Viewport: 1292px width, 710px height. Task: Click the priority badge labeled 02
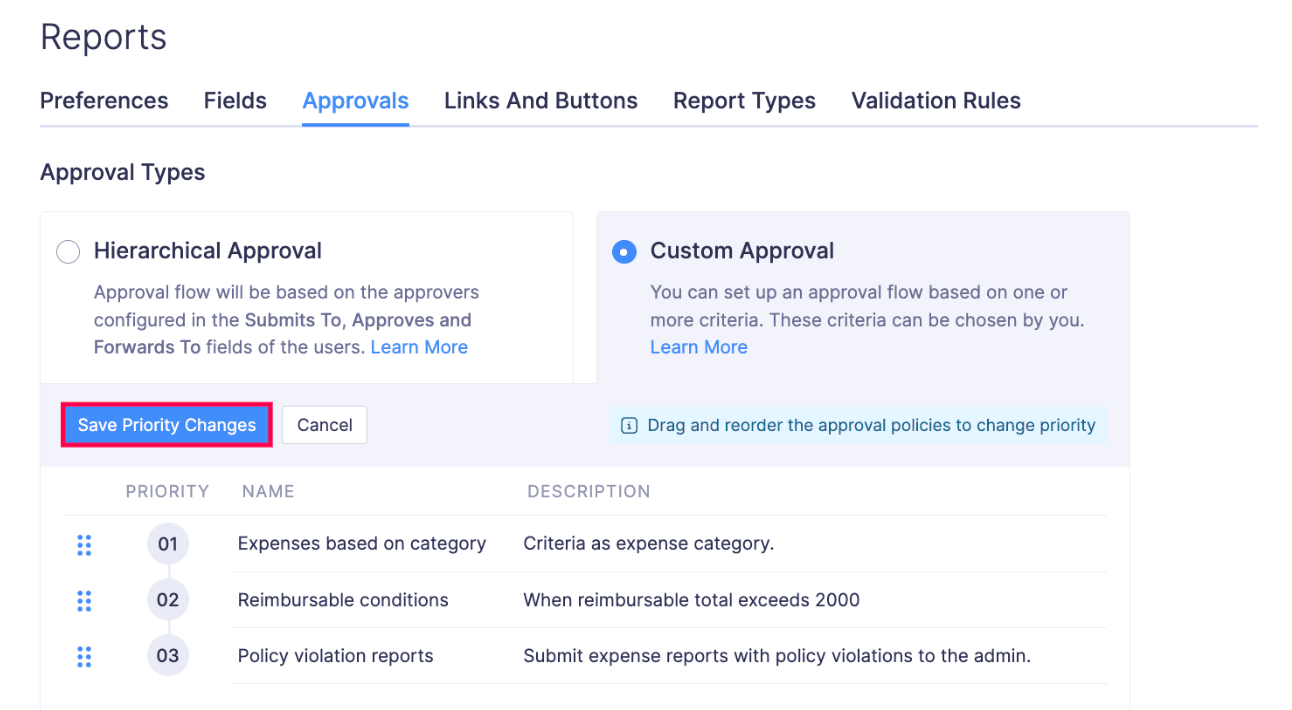pos(167,599)
